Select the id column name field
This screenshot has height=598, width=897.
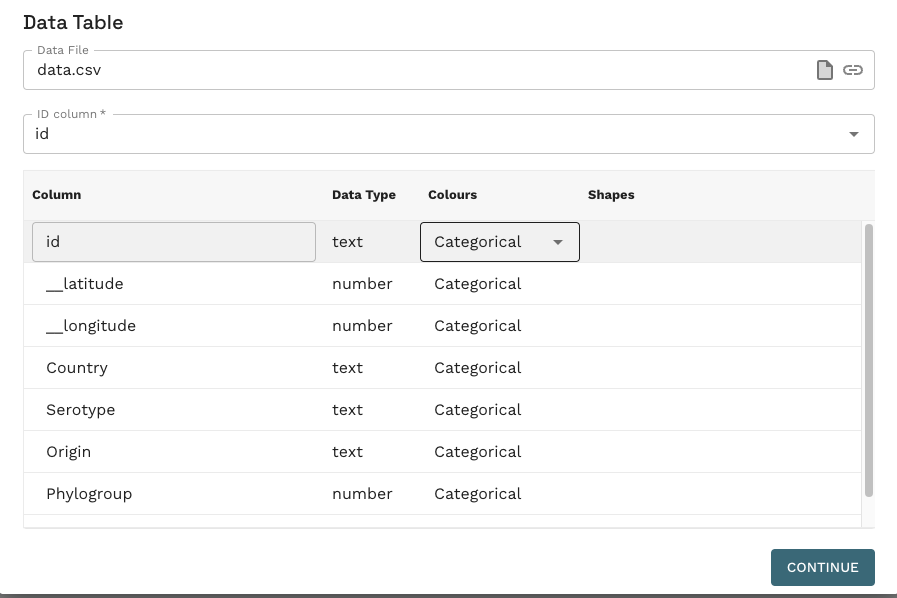tap(174, 242)
